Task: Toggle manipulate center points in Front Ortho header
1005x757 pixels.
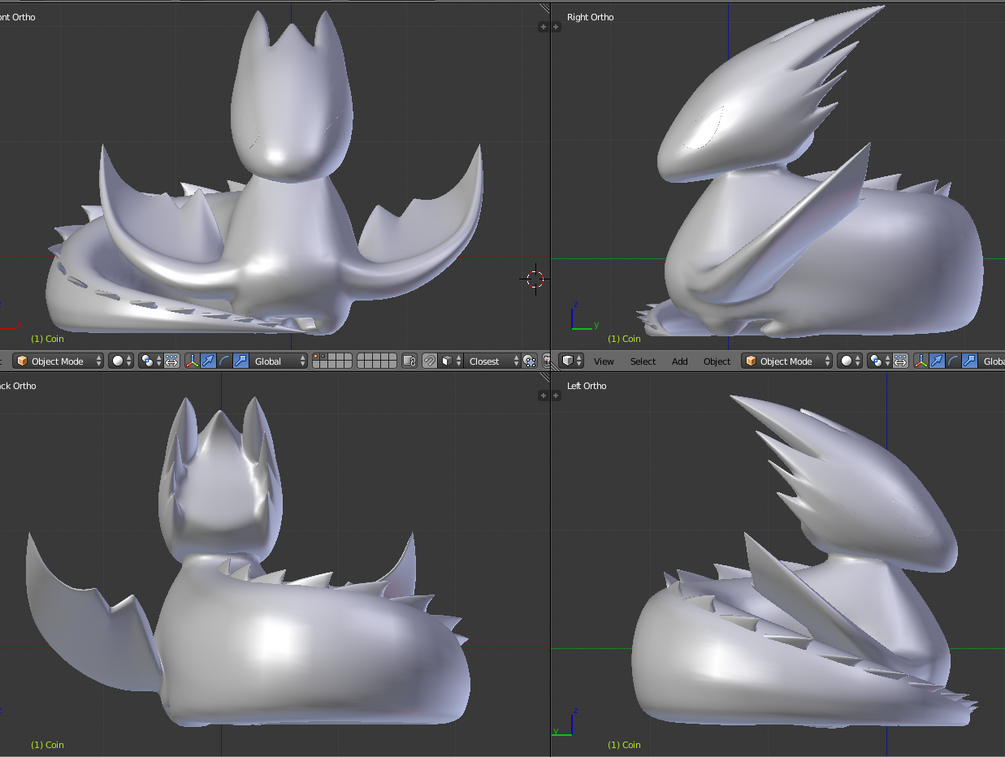Action: [x=172, y=361]
